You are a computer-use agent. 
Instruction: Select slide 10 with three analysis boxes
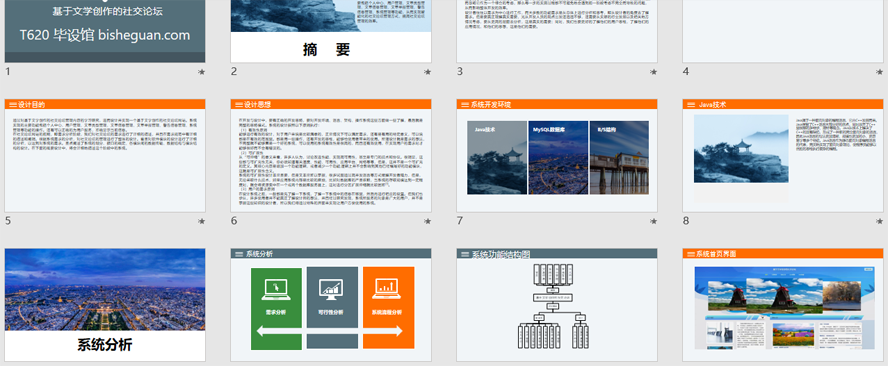(x=331, y=305)
